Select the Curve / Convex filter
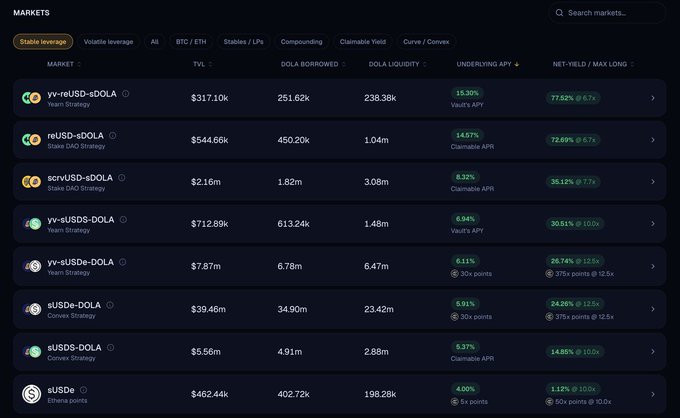The height and width of the screenshot is (418, 680). tap(426, 42)
